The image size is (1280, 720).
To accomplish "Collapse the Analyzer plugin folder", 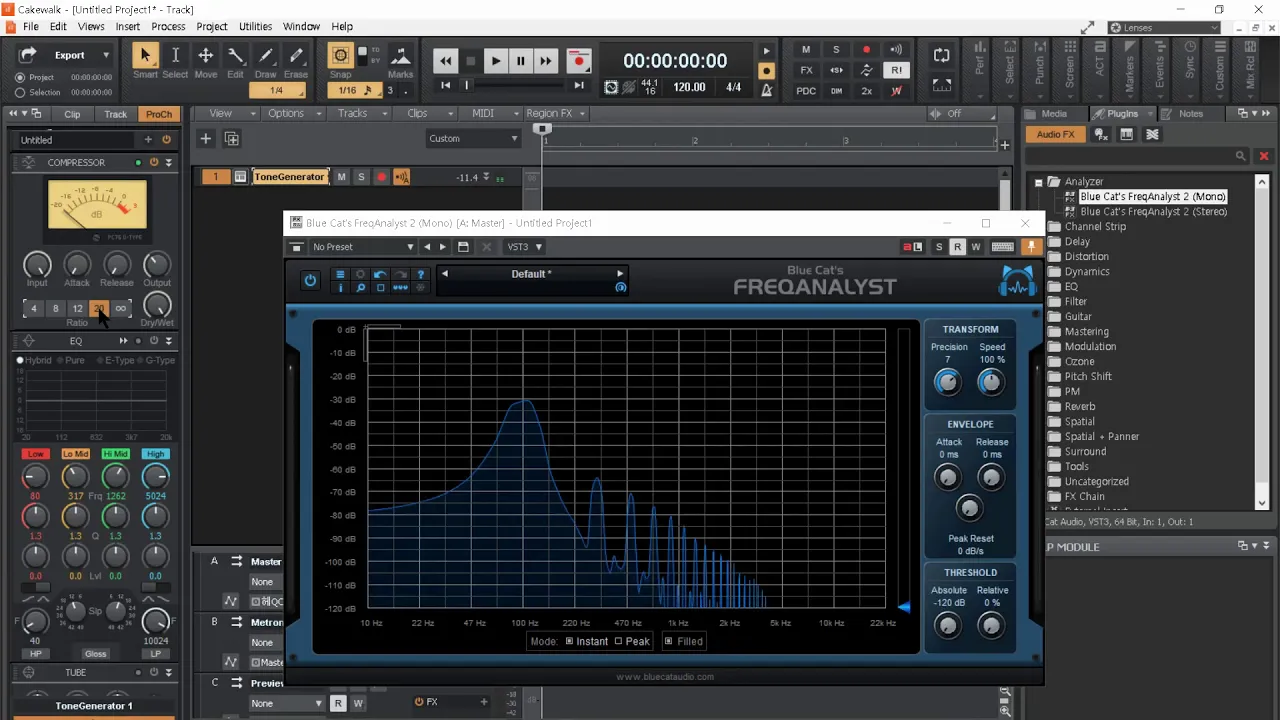I will click(1038, 182).
